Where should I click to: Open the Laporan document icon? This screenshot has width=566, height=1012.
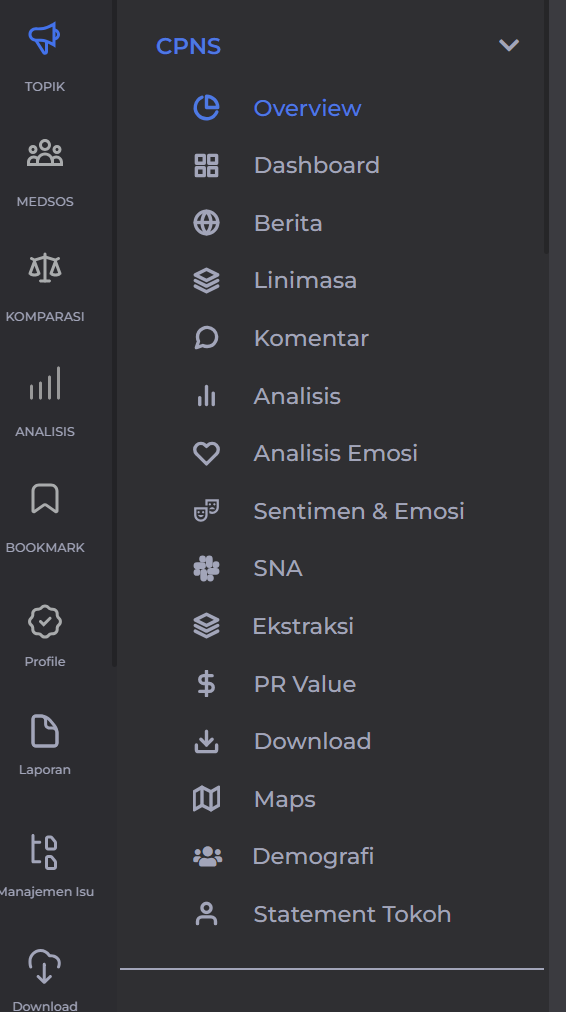(x=45, y=731)
